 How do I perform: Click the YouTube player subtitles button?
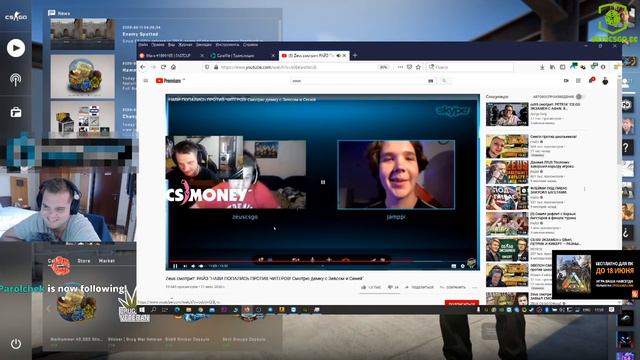pos(453,266)
